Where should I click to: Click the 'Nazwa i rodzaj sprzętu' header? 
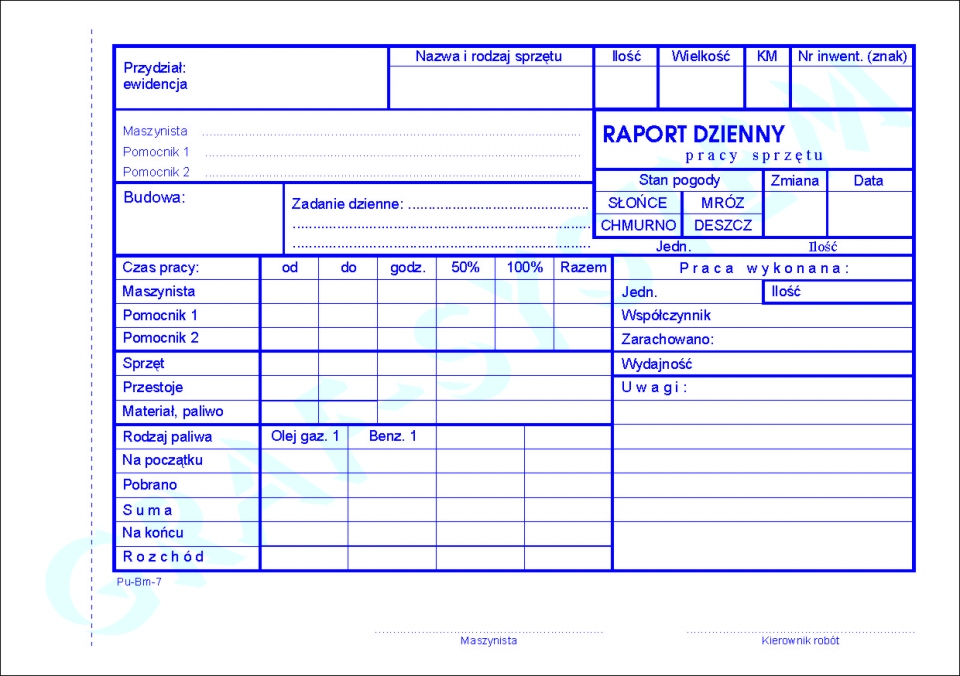488,56
